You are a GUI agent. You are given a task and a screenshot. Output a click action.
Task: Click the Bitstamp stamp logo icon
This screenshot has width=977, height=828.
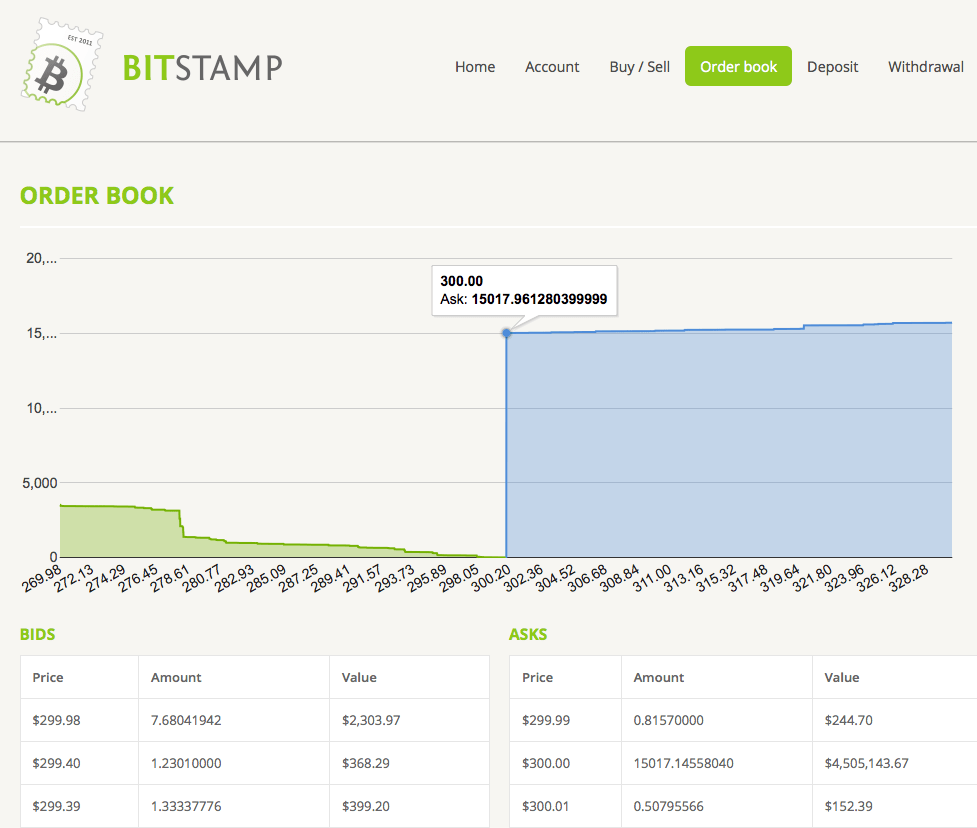(x=62, y=65)
